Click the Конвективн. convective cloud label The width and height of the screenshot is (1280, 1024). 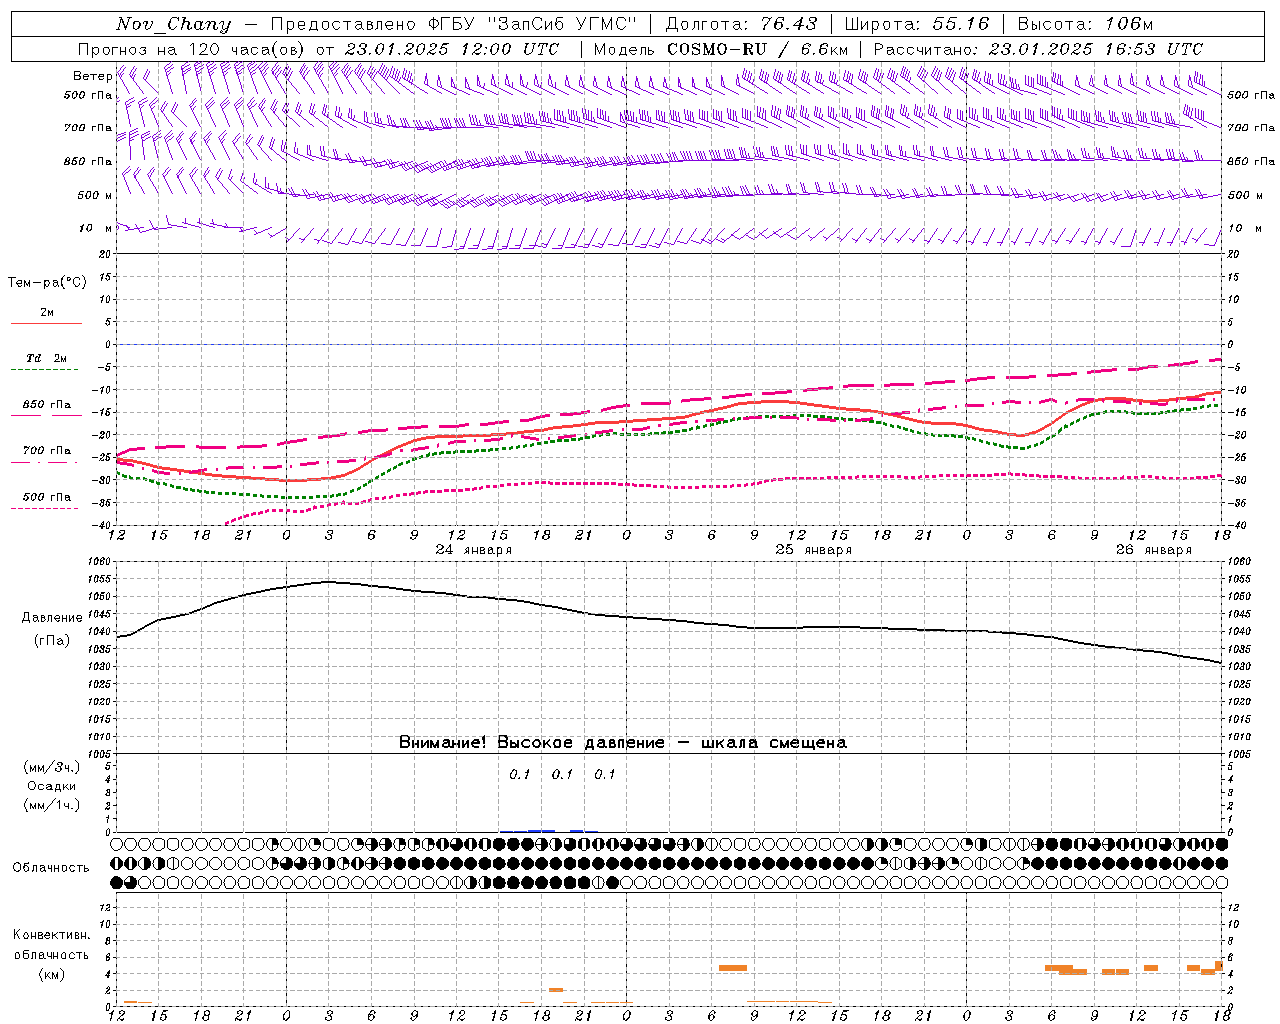[x=52, y=935]
